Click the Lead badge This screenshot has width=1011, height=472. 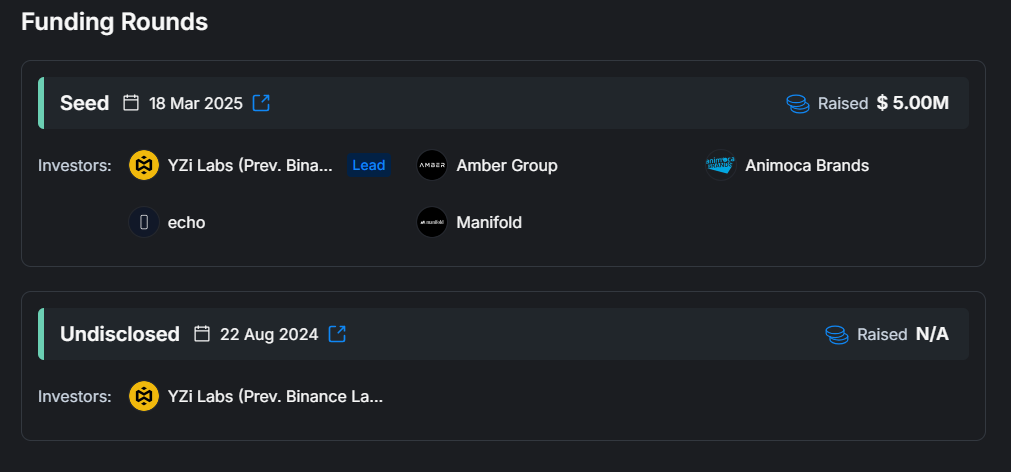[x=369, y=165]
